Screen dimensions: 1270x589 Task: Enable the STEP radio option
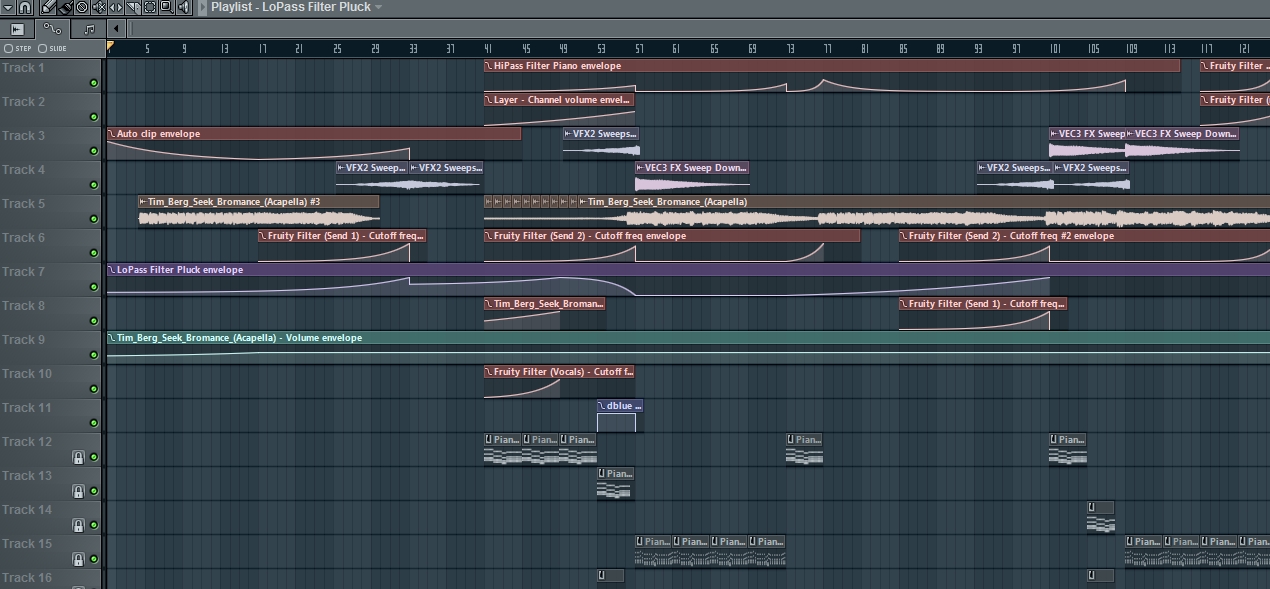(9, 48)
